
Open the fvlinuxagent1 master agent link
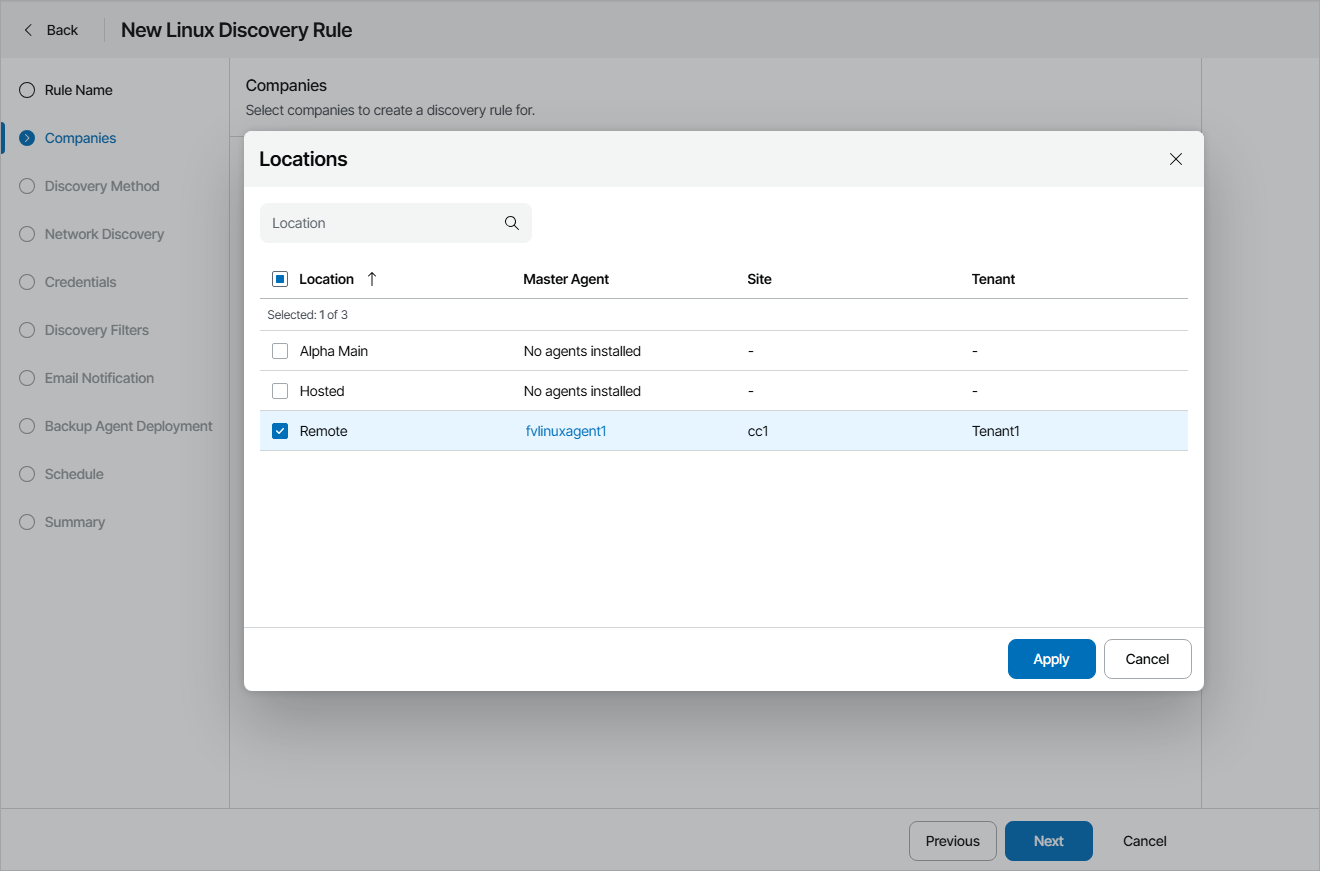(566, 431)
